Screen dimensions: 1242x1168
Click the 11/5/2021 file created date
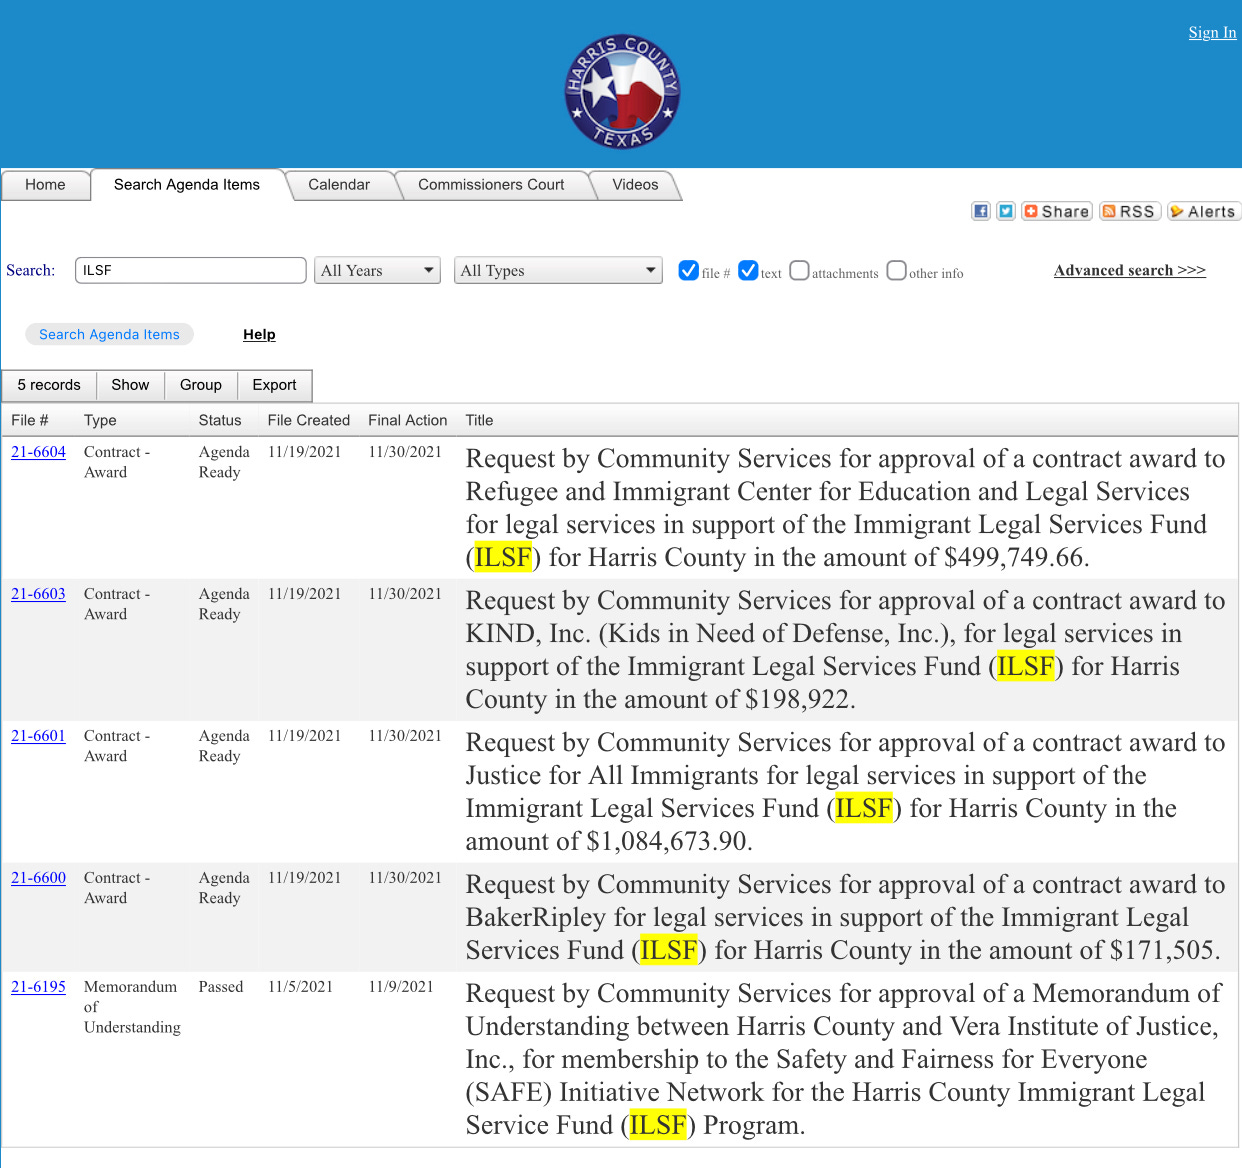(300, 987)
